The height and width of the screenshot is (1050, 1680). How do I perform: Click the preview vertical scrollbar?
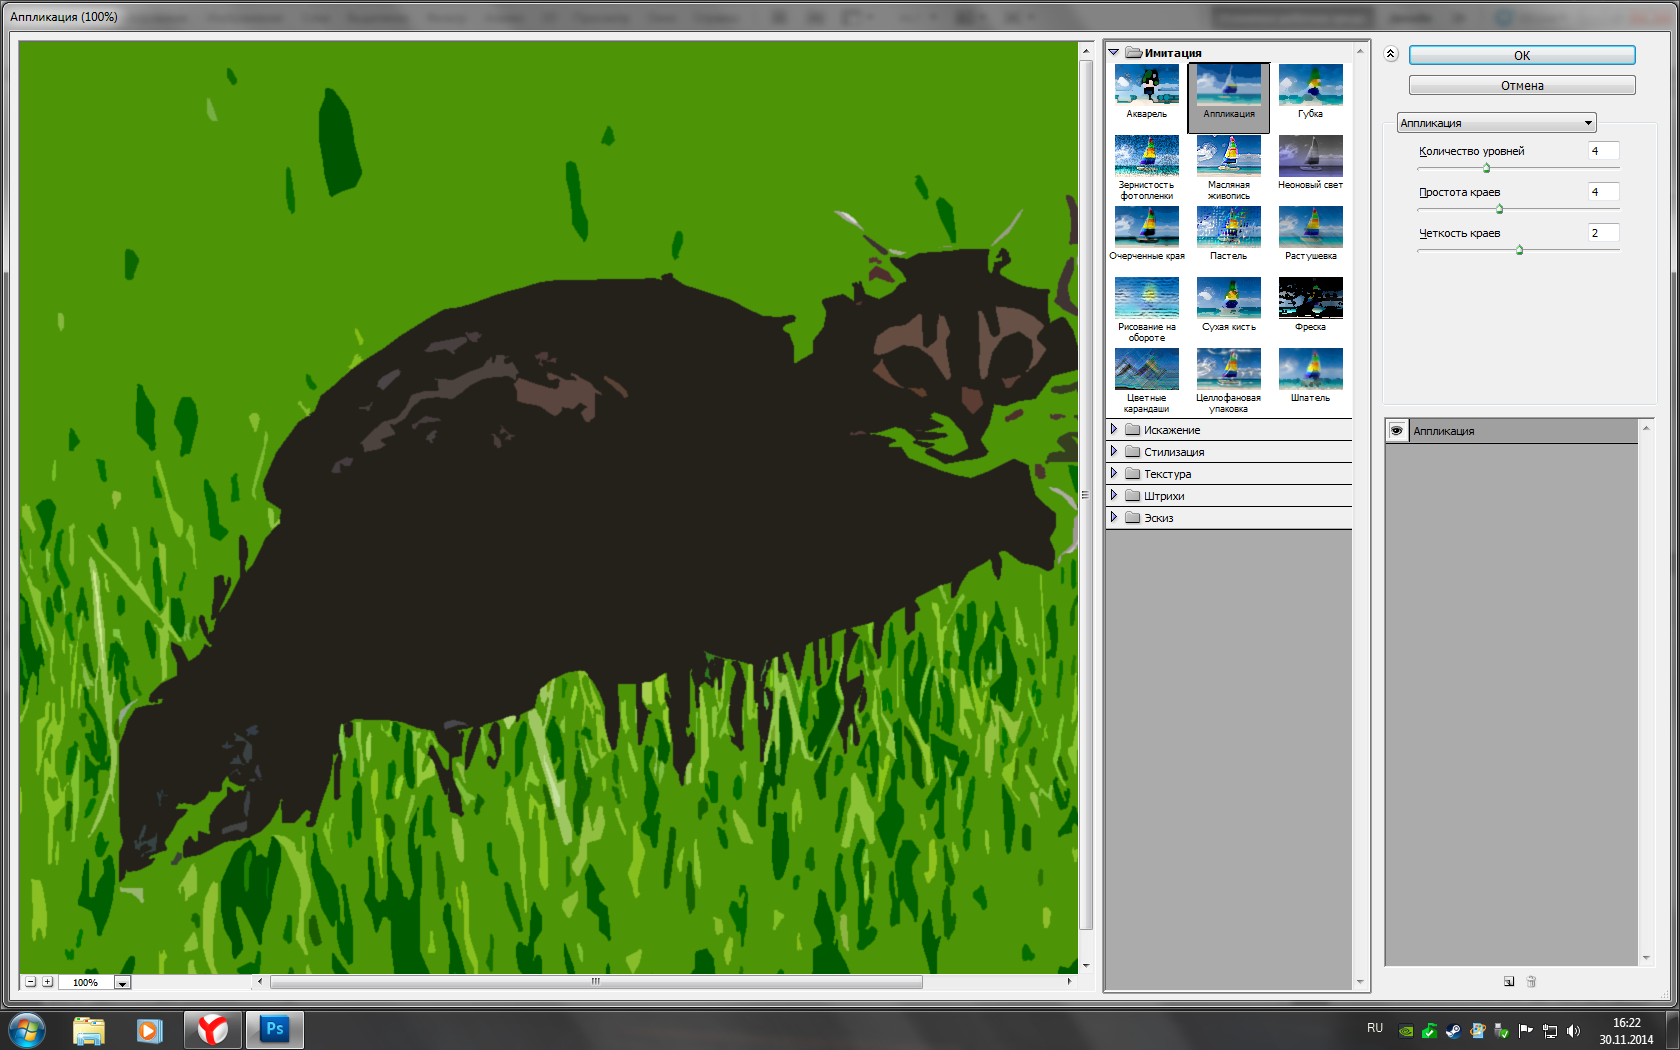click(x=1086, y=495)
